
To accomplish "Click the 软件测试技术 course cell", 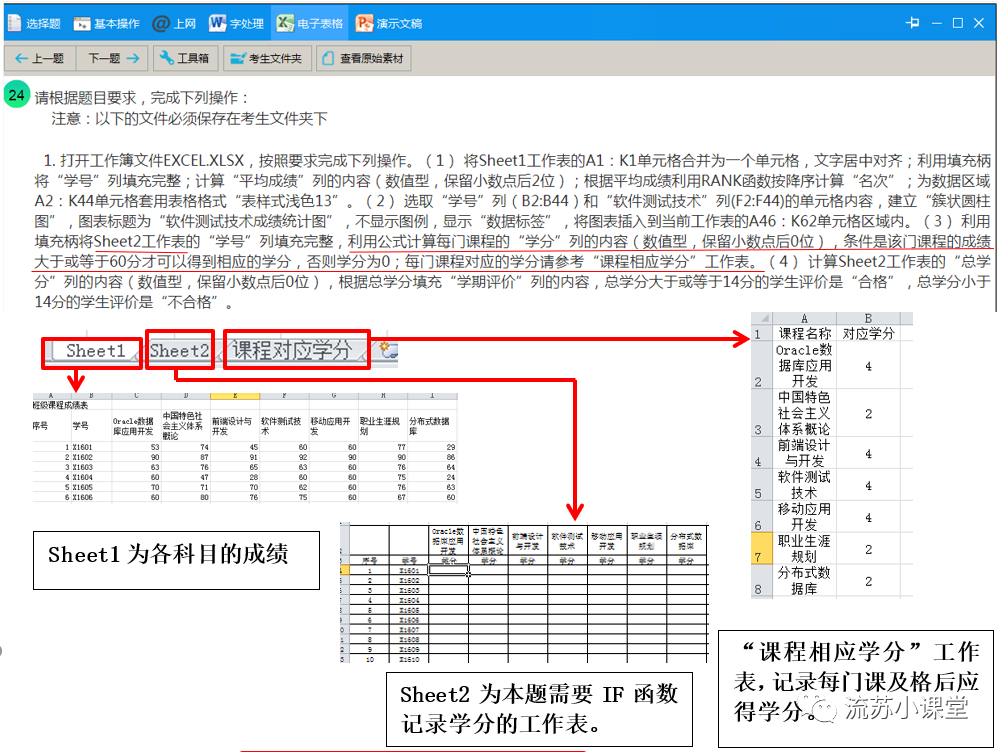I will [x=804, y=485].
